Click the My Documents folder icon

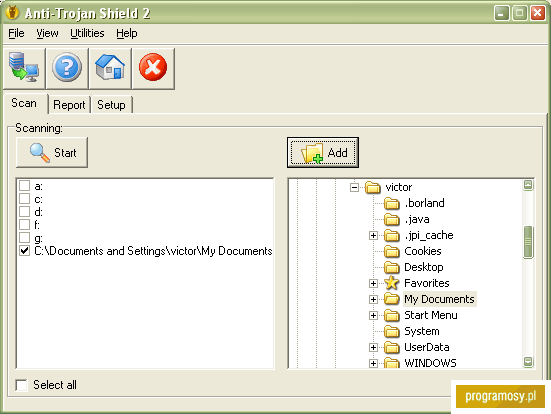coord(391,299)
